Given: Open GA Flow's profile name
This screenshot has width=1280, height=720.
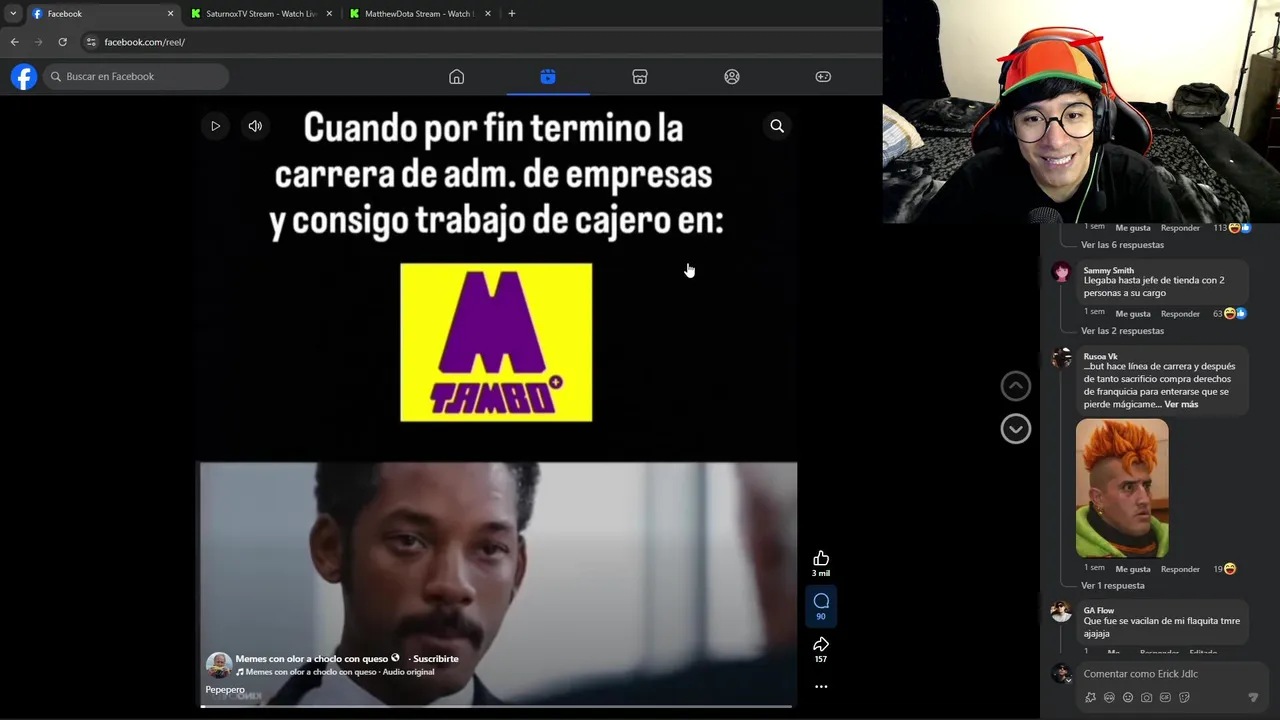Looking at the screenshot, I should click(x=1098, y=610).
